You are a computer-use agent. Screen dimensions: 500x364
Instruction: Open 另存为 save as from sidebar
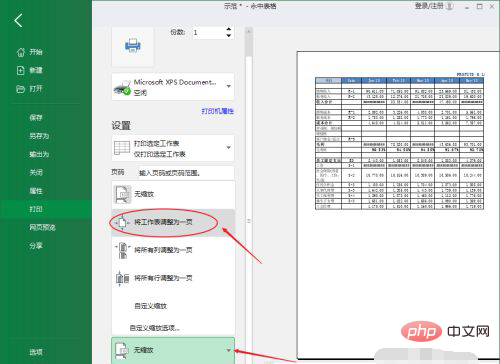(x=39, y=136)
